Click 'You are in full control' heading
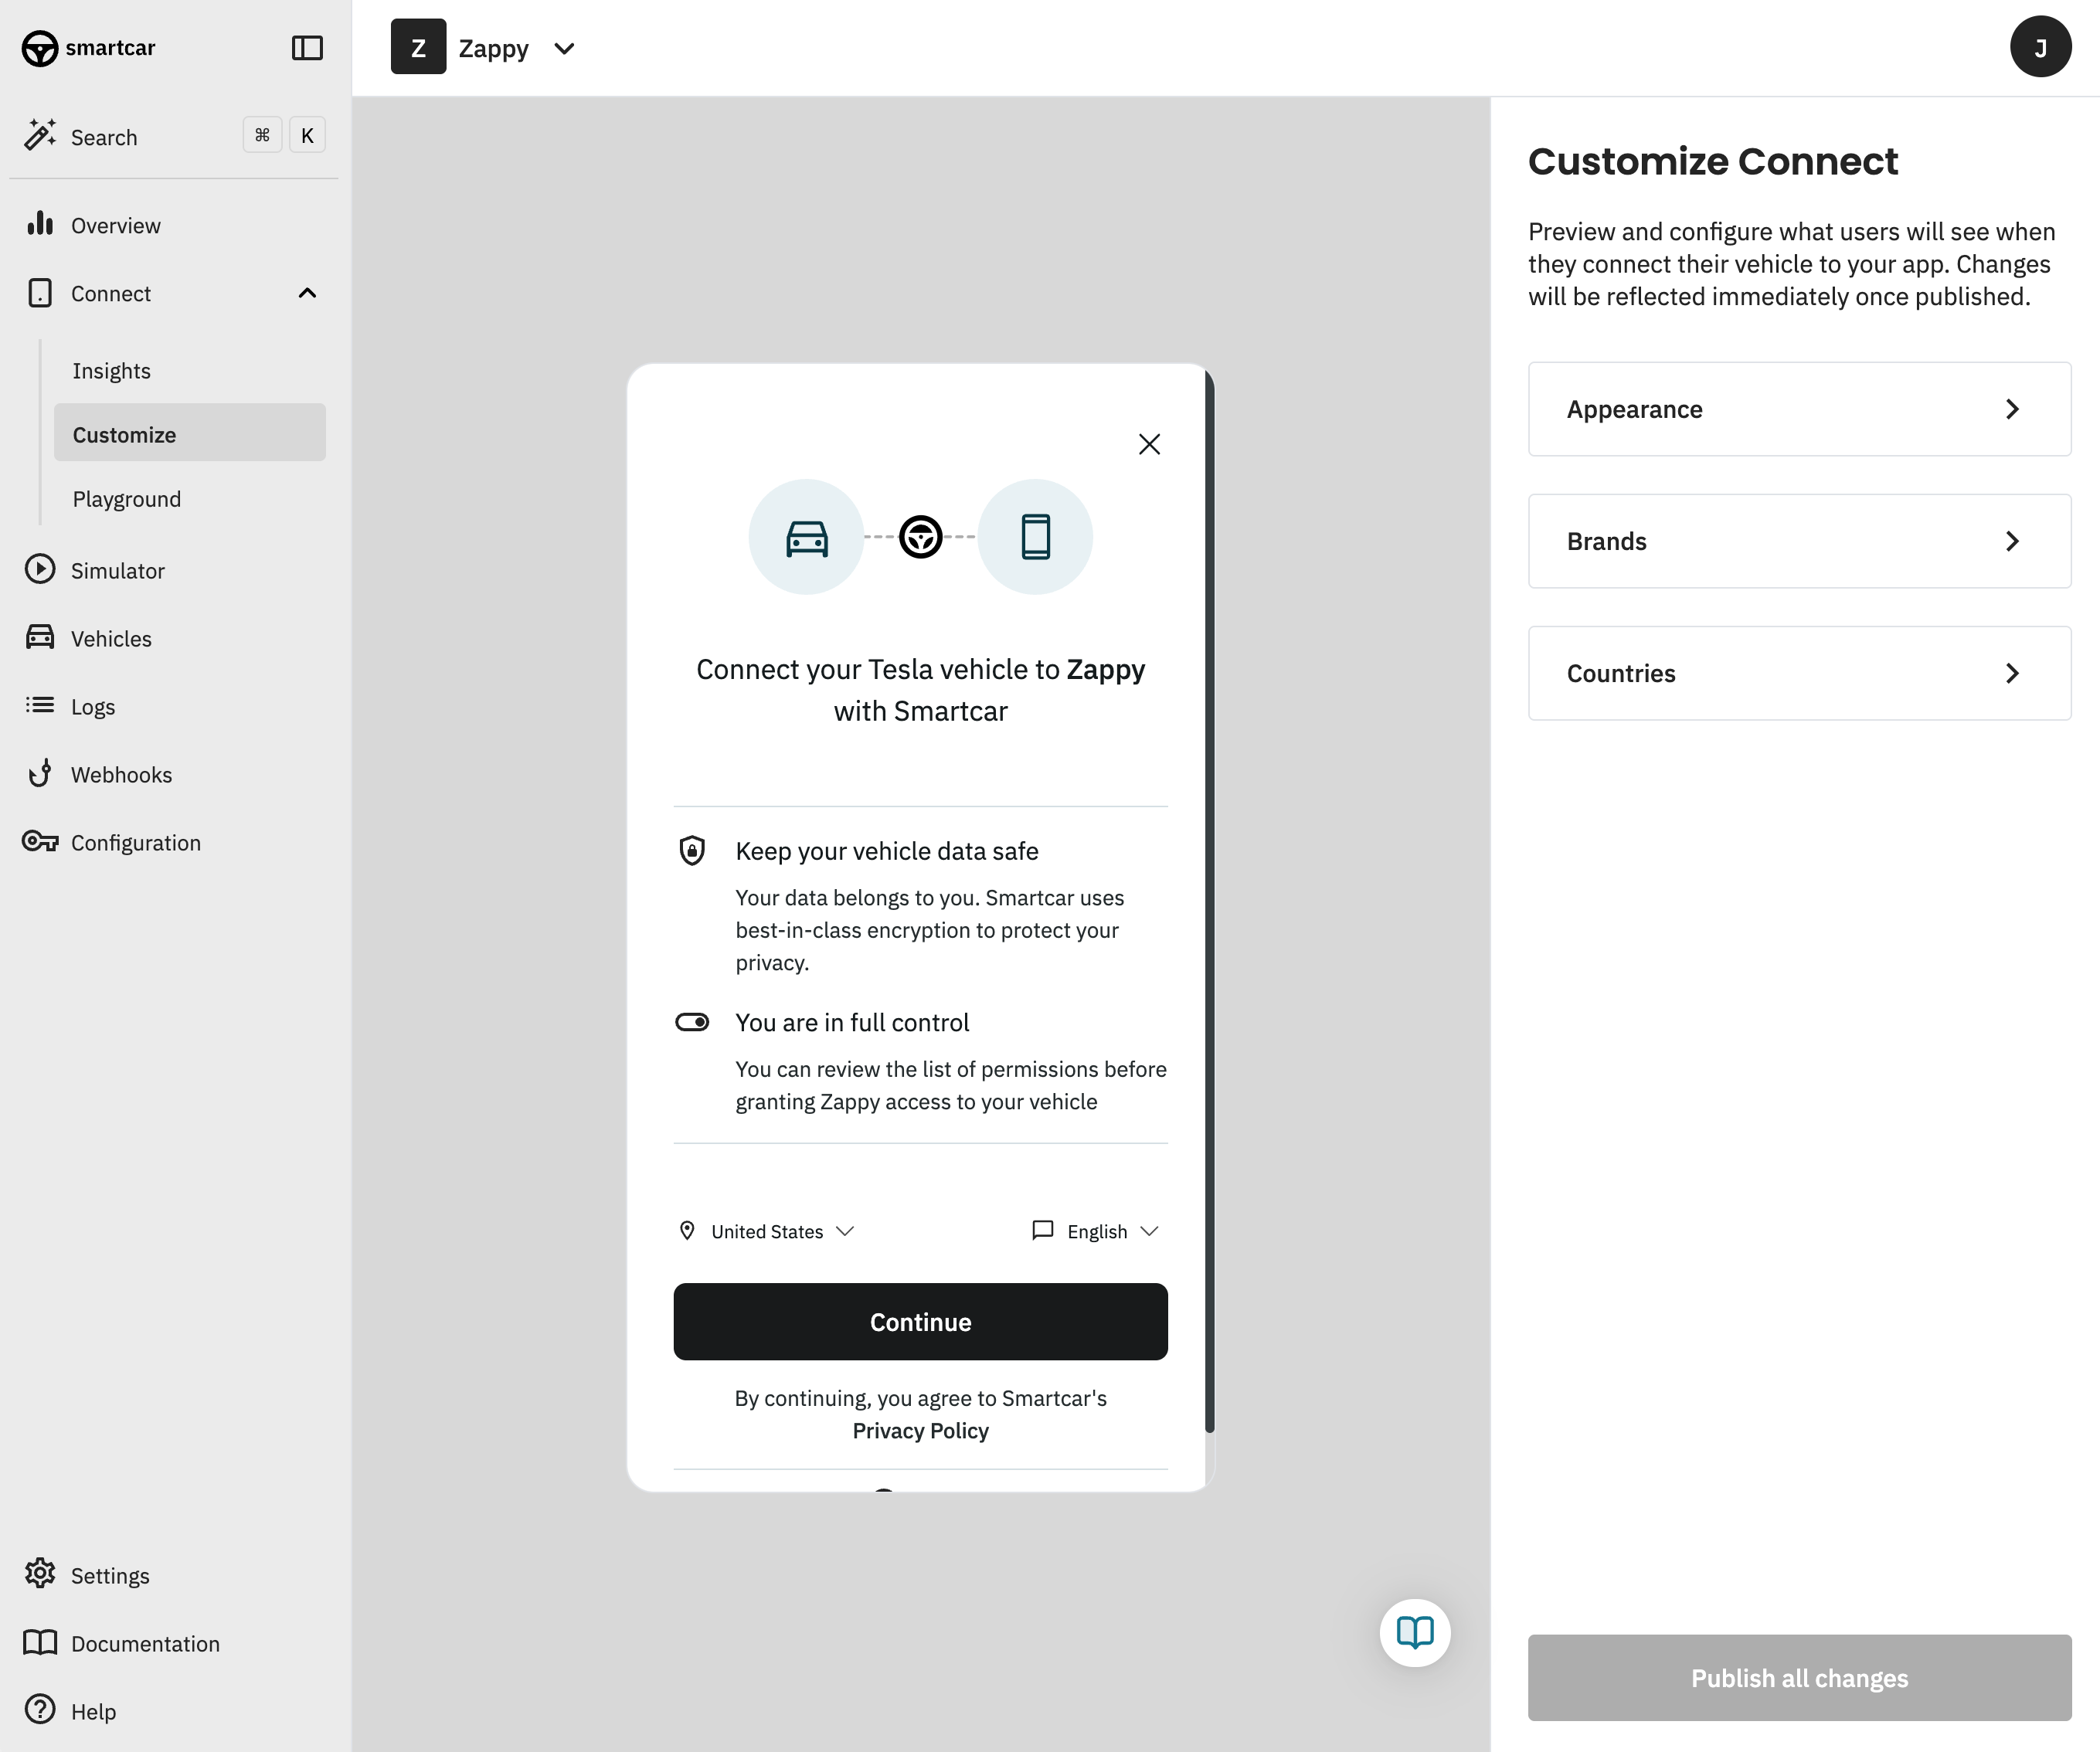Viewport: 2100px width, 1752px height. [x=852, y=1022]
